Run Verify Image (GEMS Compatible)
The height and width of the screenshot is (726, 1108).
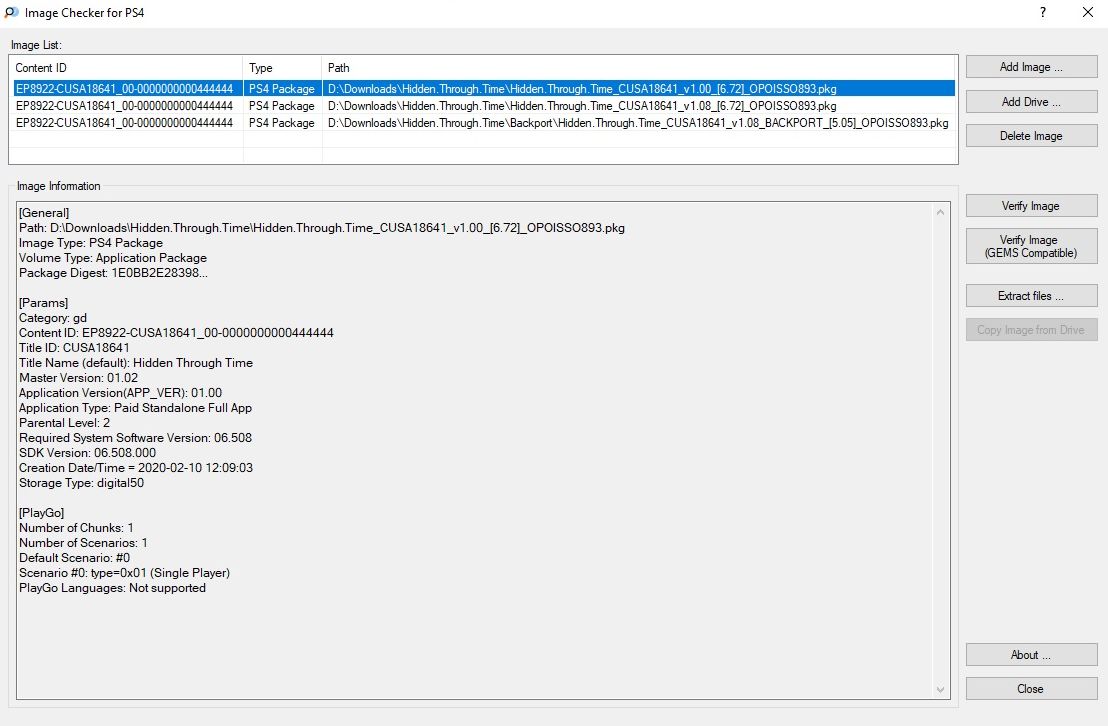tap(1031, 246)
